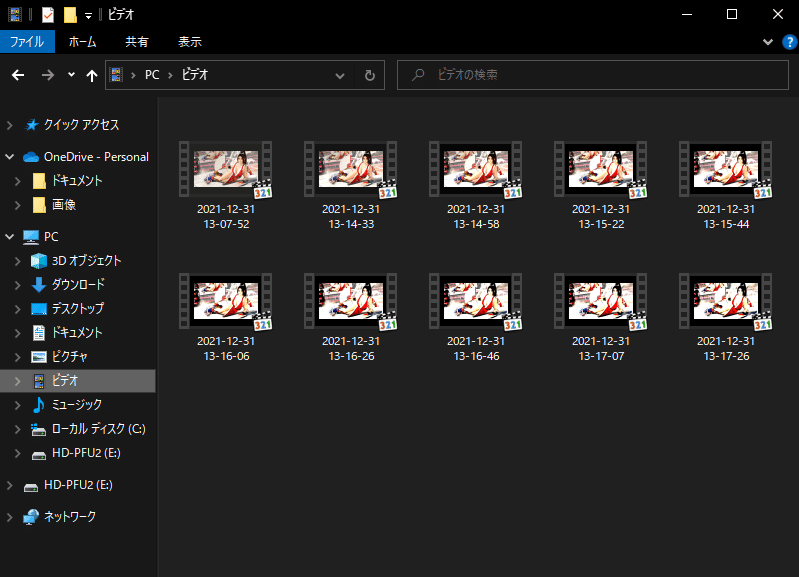
Task: Switch to the 表示 ribbon tab
Action: [x=190, y=42]
